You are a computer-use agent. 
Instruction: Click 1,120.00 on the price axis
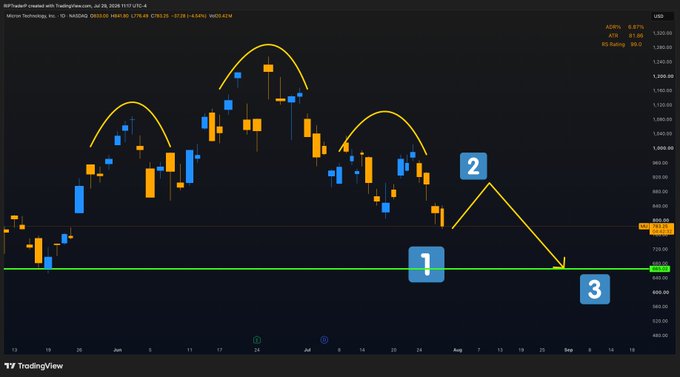click(662, 105)
